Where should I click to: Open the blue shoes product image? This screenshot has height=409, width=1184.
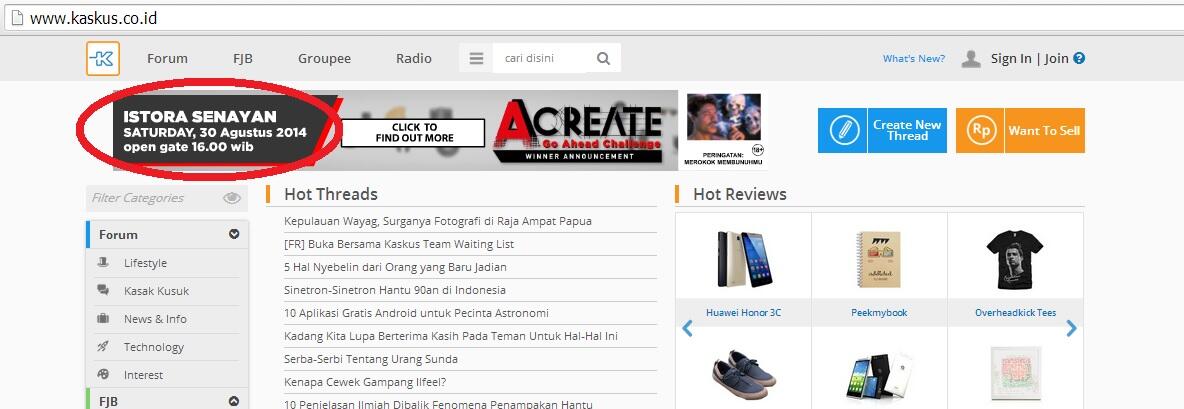(744, 374)
